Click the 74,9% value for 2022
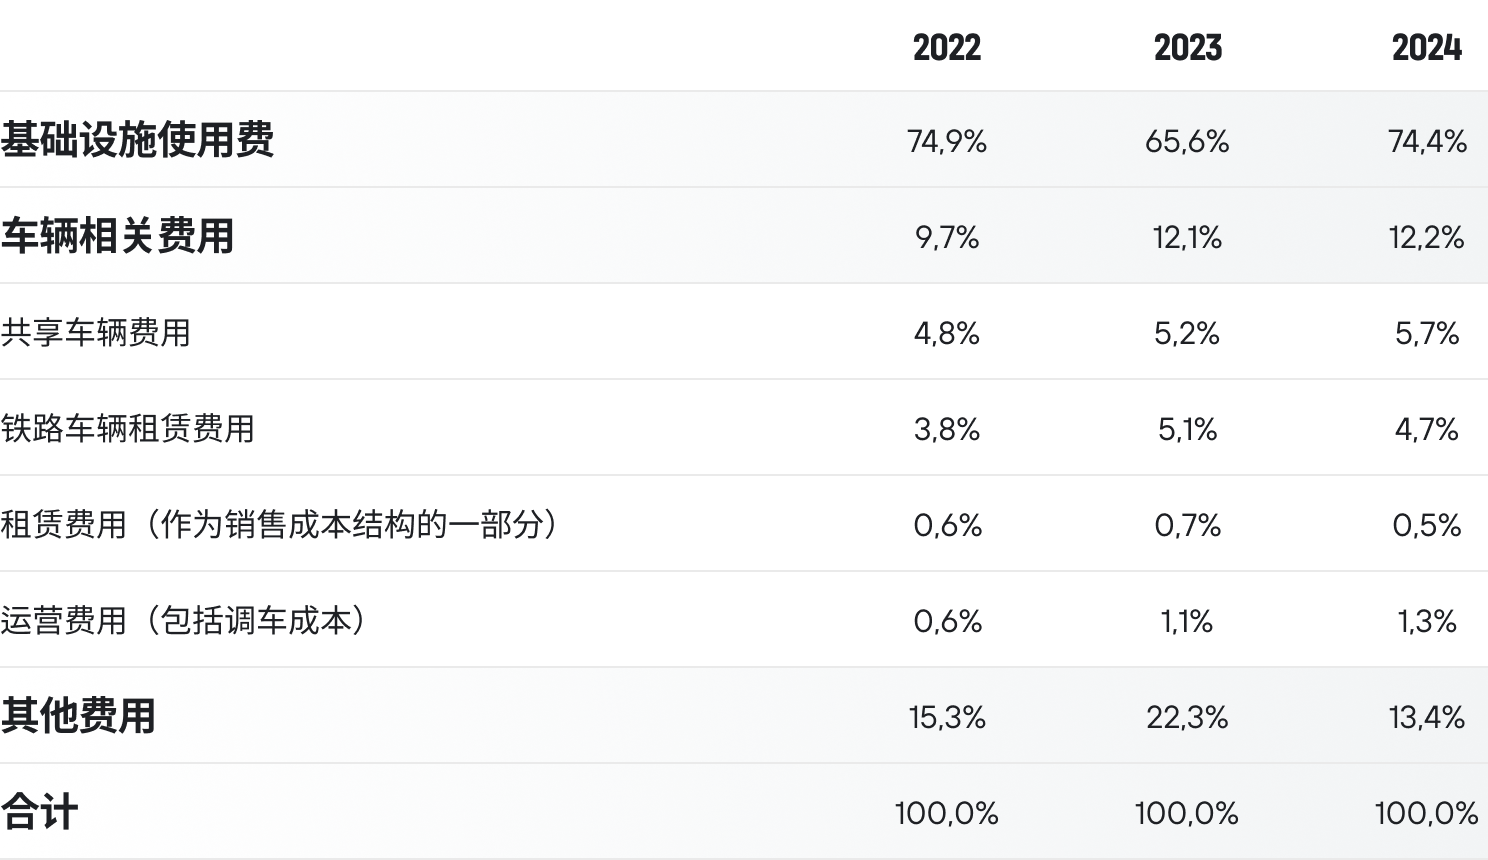This screenshot has height=860, width=1488. pyautogui.click(x=947, y=141)
